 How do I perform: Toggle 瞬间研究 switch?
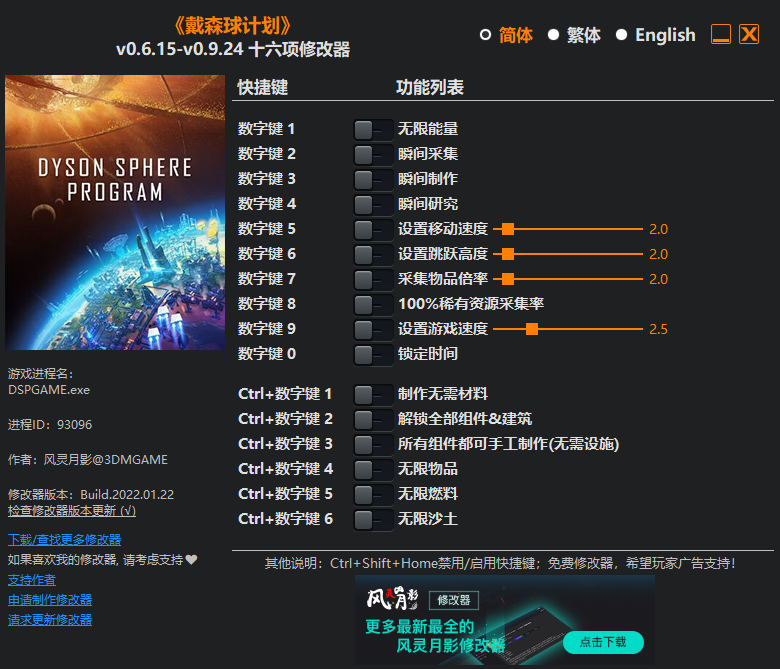click(373, 204)
